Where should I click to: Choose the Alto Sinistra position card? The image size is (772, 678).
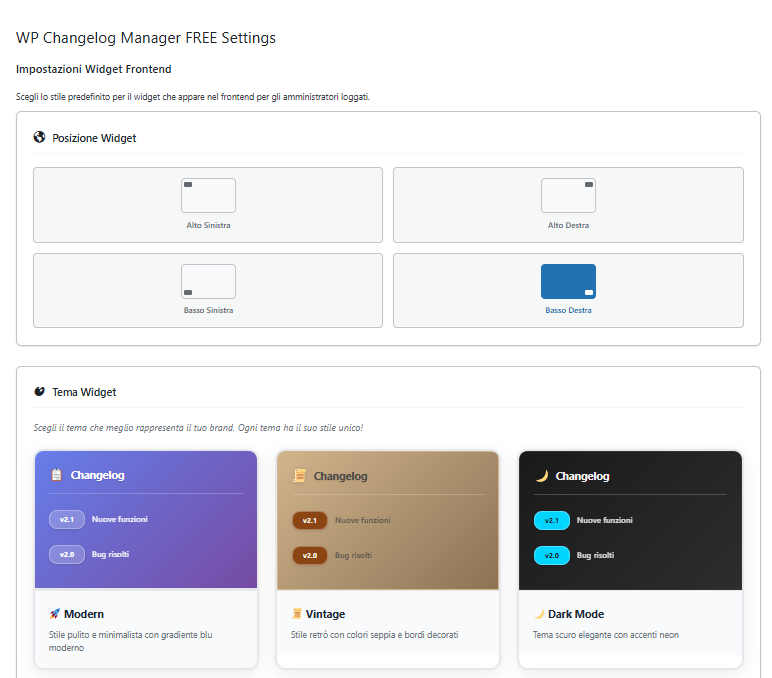208,205
